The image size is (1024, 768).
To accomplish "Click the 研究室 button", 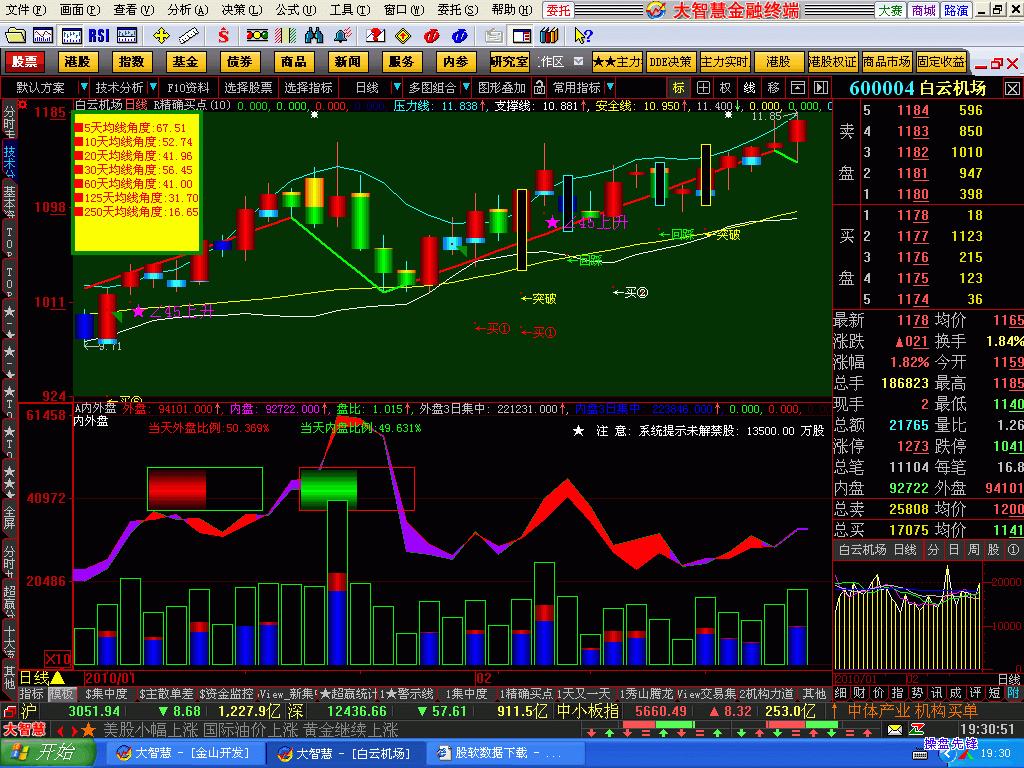I will [x=509, y=61].
